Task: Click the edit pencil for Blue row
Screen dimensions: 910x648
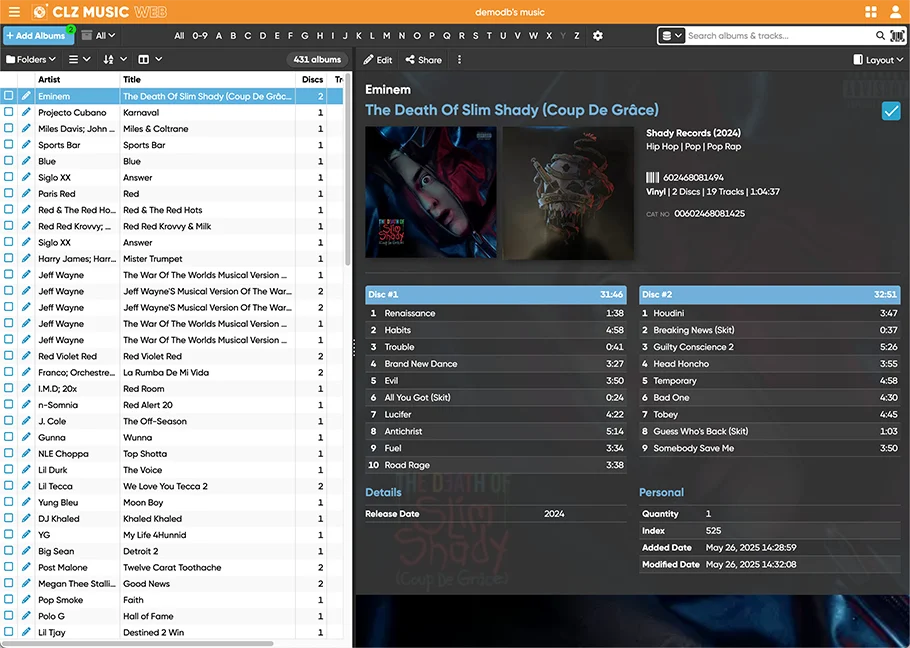Action: [x=26, y=161]
